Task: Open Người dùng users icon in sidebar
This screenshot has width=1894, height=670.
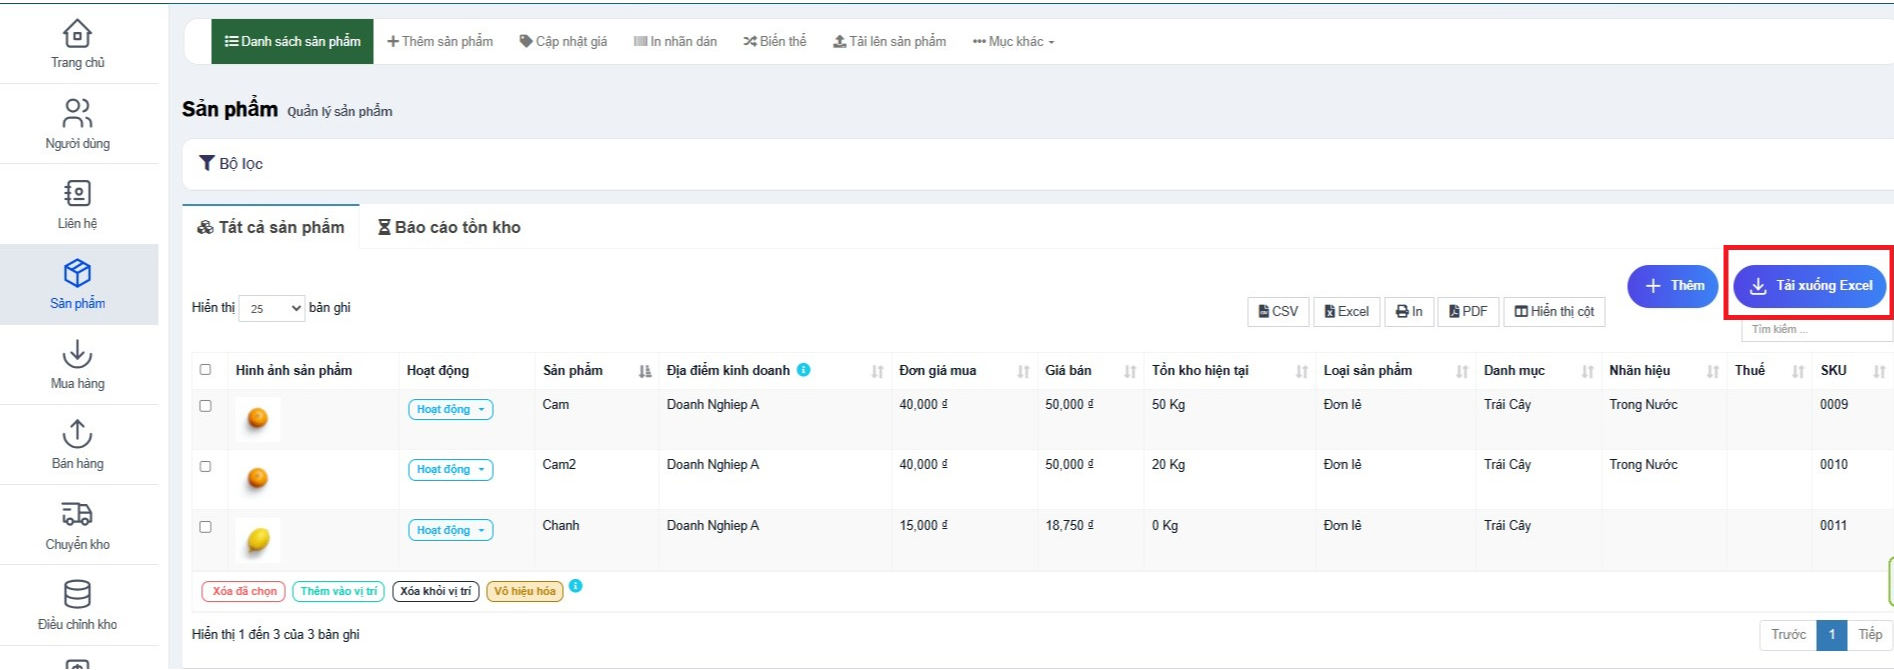Action: pos(77,113)
